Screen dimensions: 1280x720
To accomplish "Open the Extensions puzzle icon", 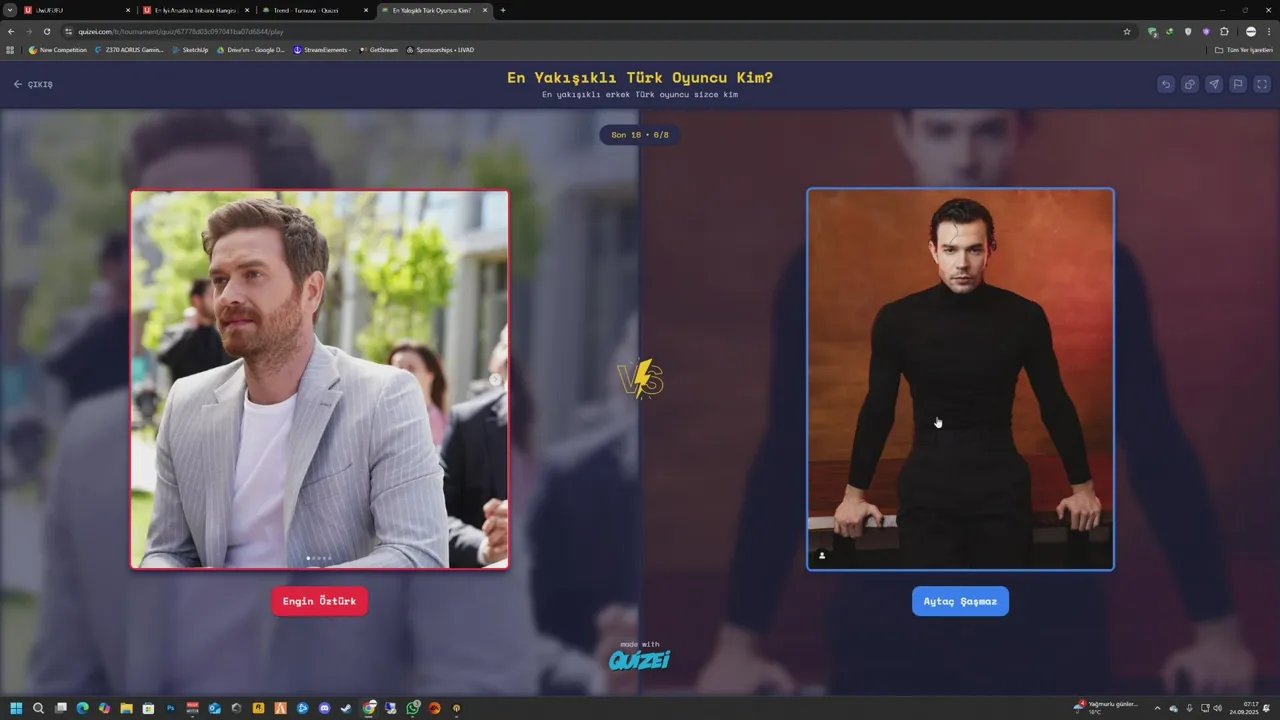I will [1224, 31].
